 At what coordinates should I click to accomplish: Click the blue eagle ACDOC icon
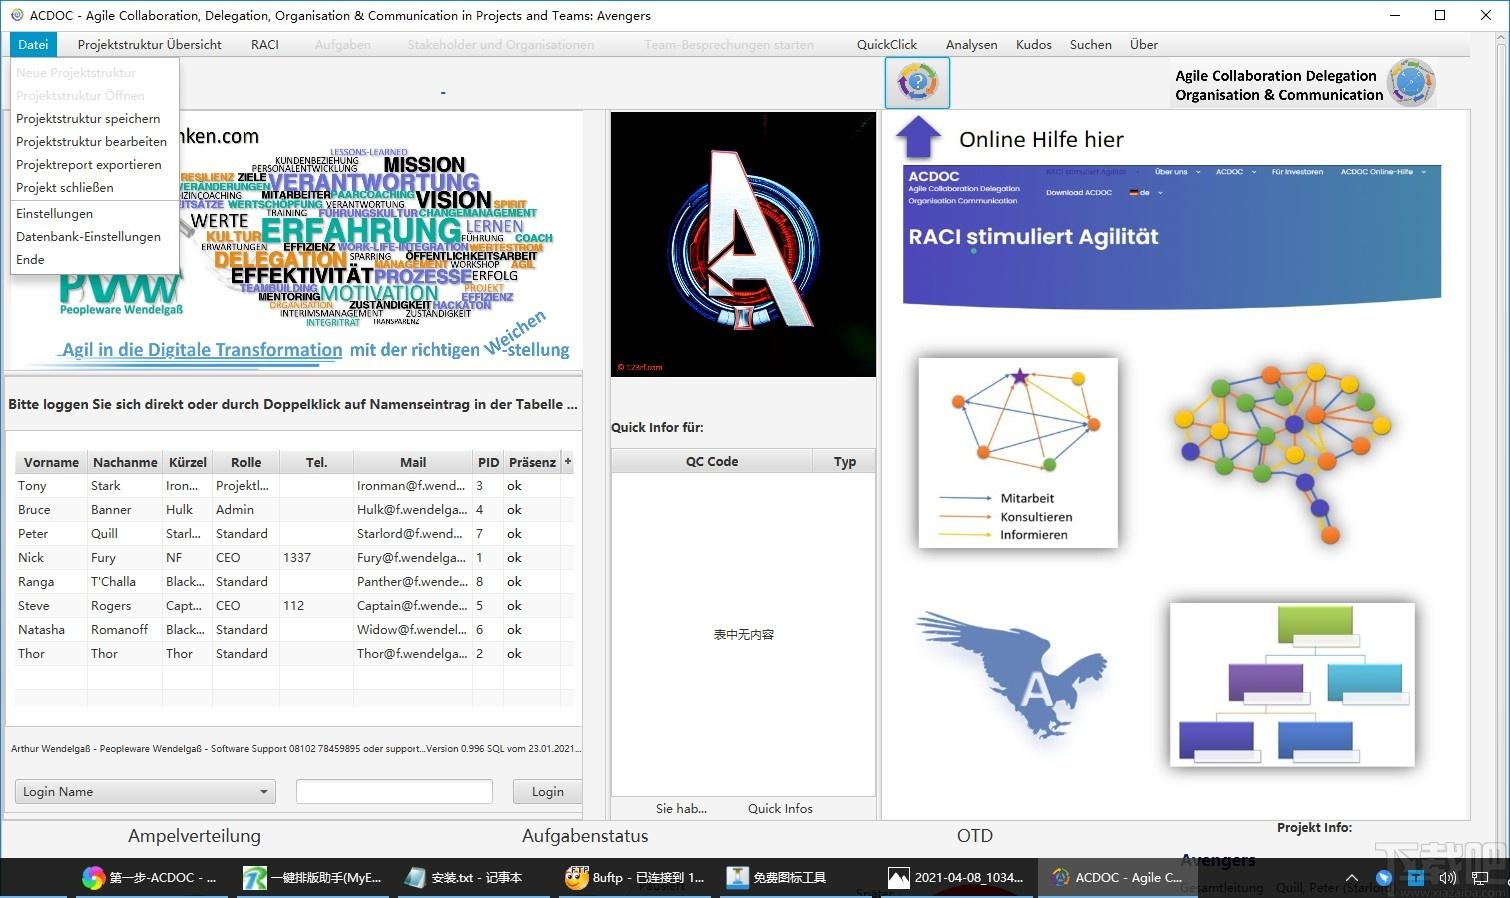[x=1011, y=675]
